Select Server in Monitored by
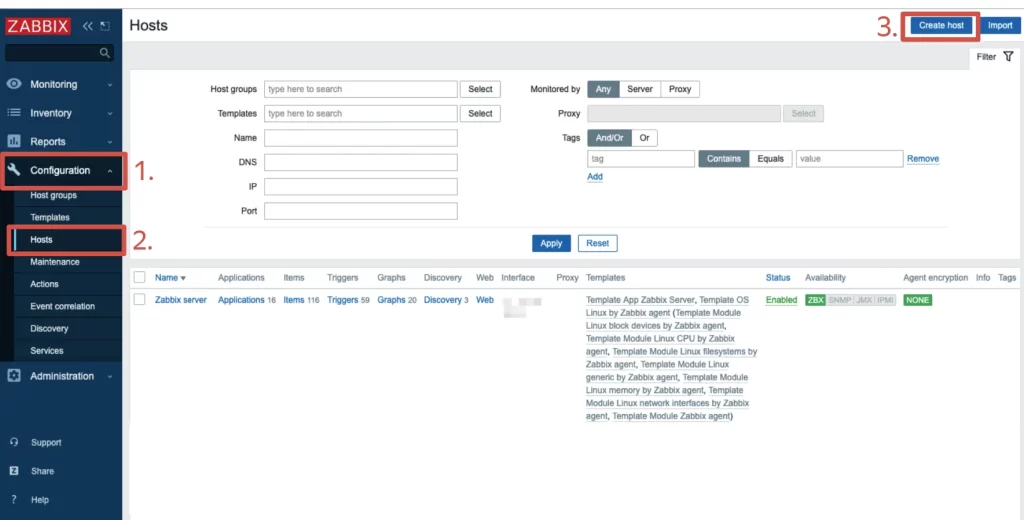 tap(640, 89)
